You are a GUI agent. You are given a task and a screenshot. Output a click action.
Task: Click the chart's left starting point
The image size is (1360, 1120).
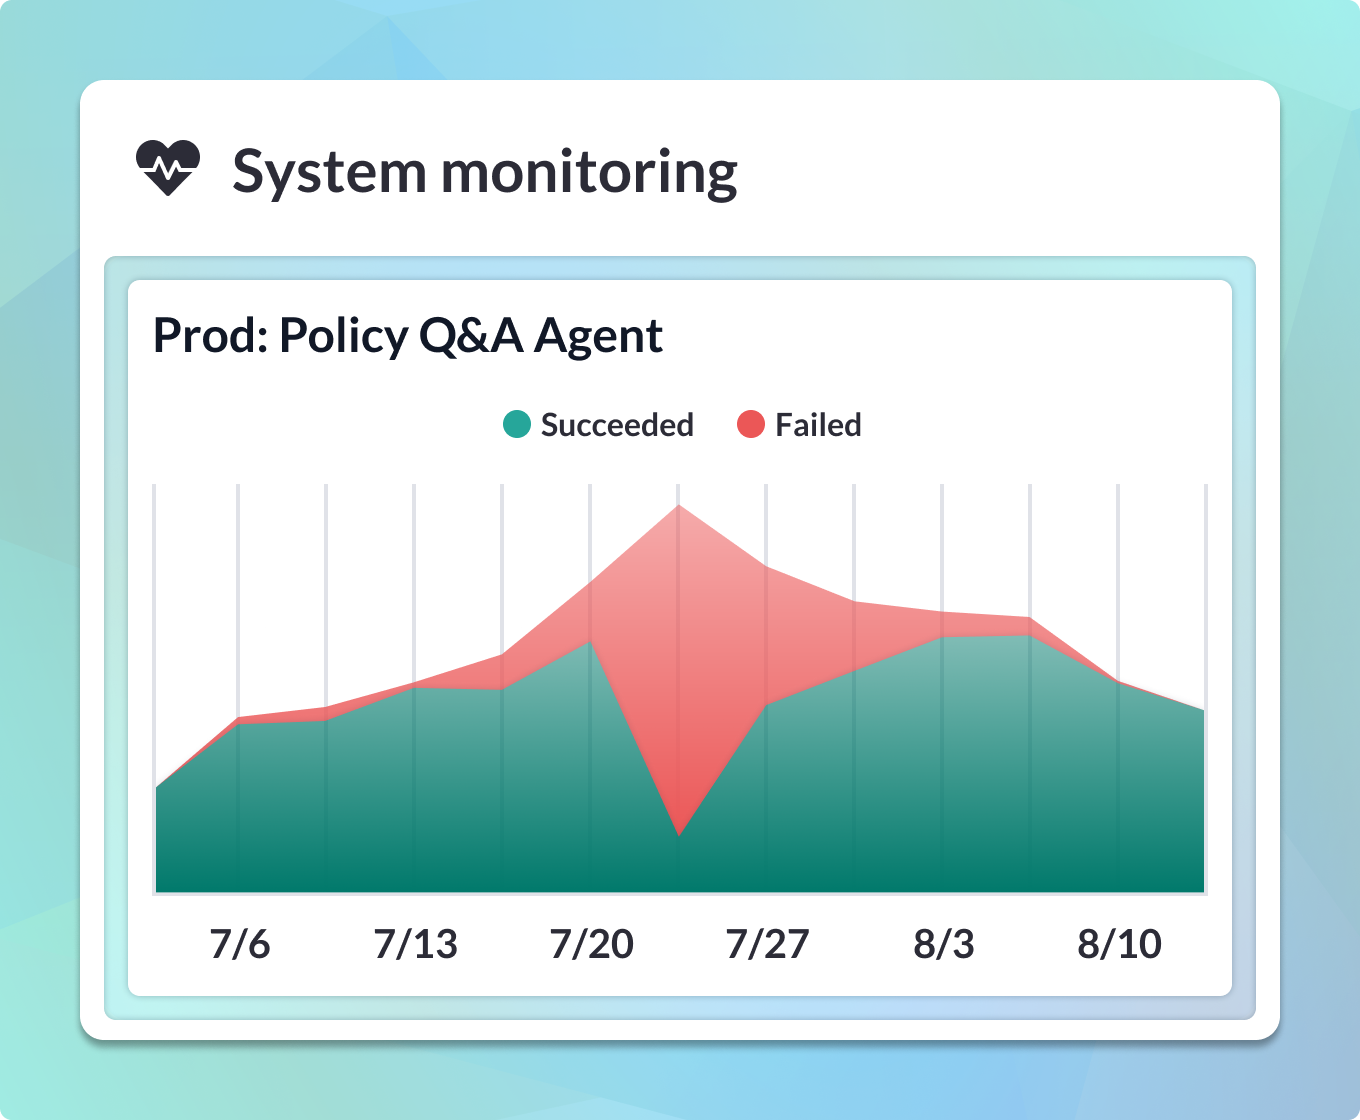pyautogui.click(x=157, y=788)
